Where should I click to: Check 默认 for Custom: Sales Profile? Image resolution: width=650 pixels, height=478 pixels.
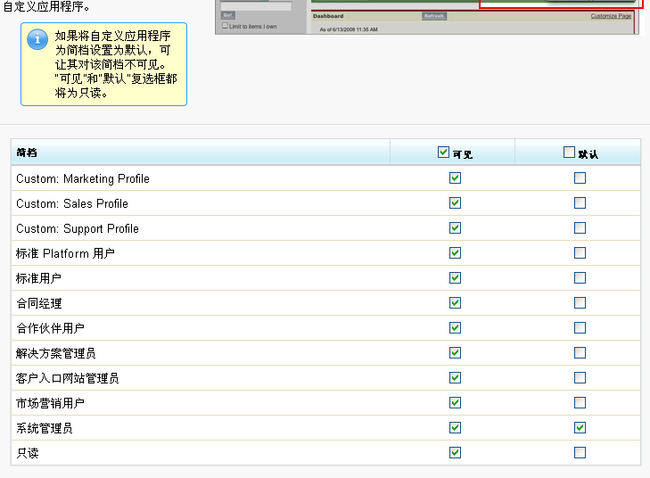580,203
